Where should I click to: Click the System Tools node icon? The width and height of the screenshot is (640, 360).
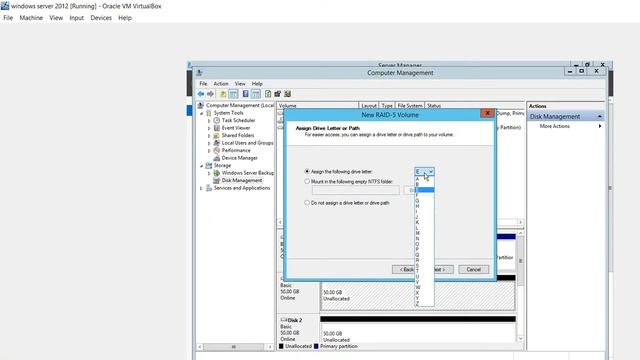tap(209, 113)
